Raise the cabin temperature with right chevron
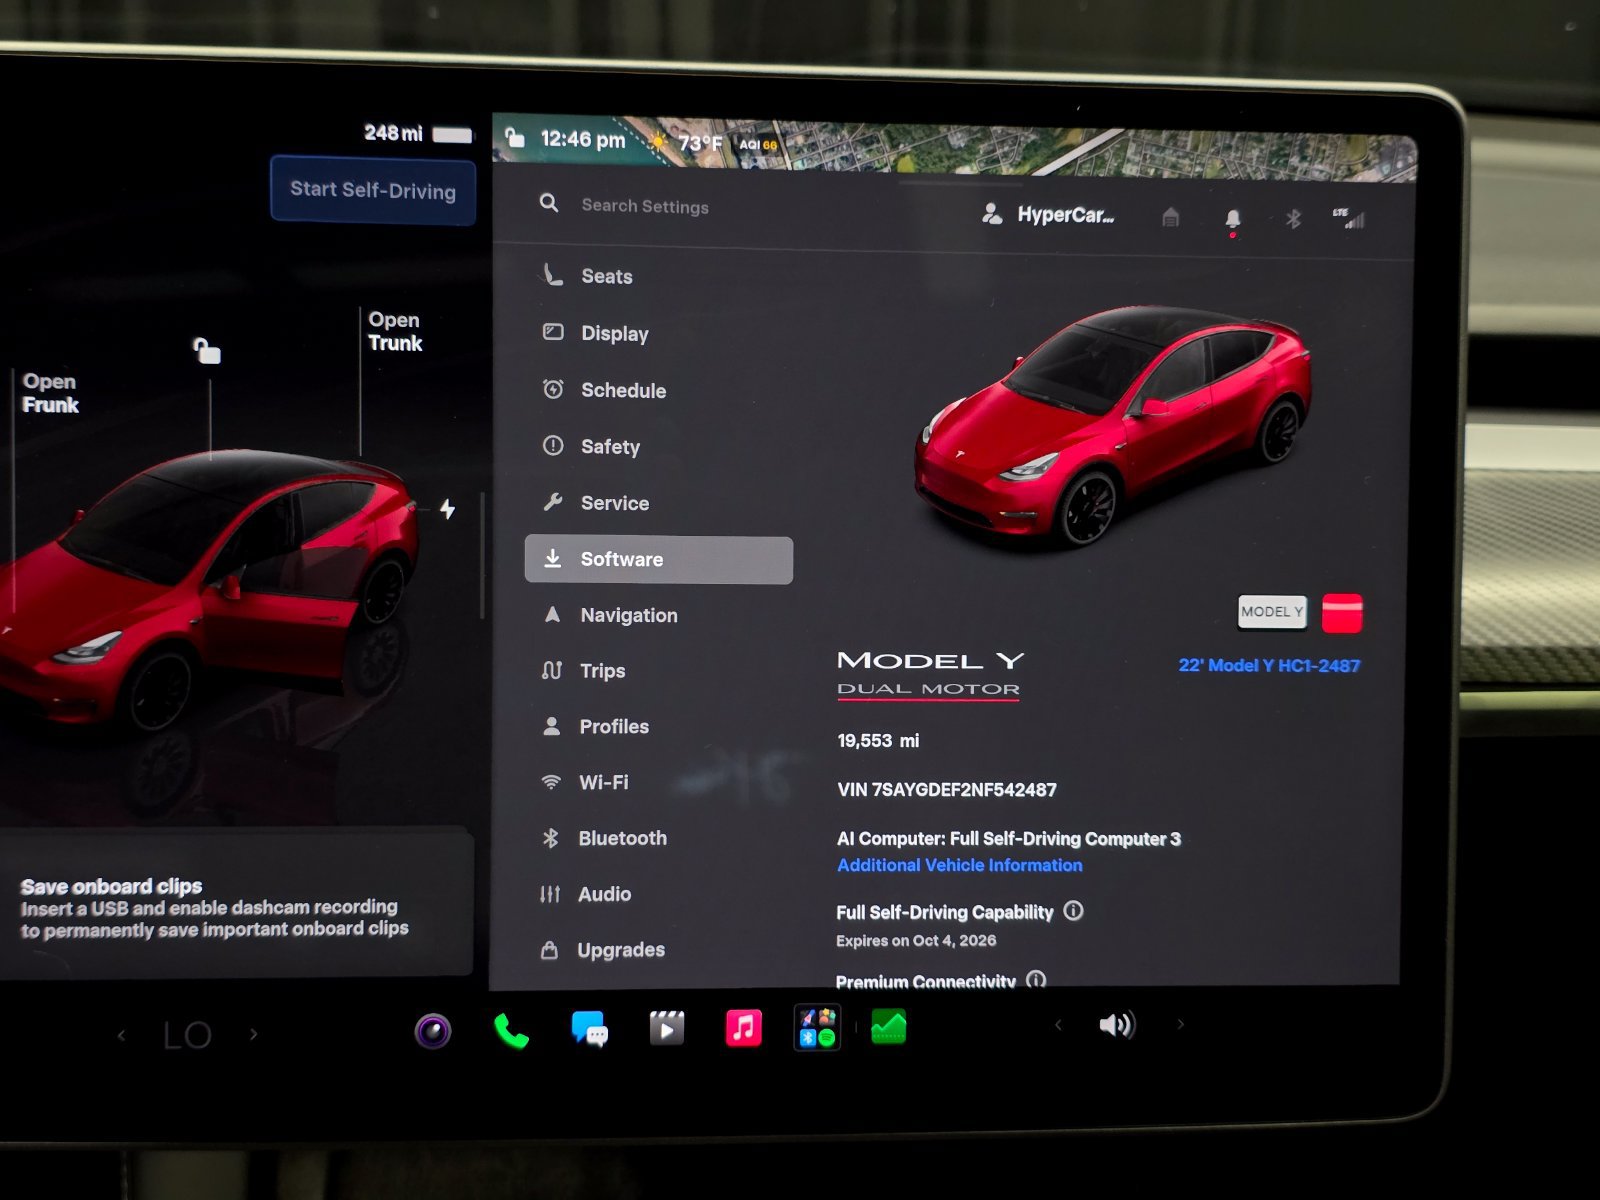The height and width of the screenshot is (1200, 1600). 254,1034
